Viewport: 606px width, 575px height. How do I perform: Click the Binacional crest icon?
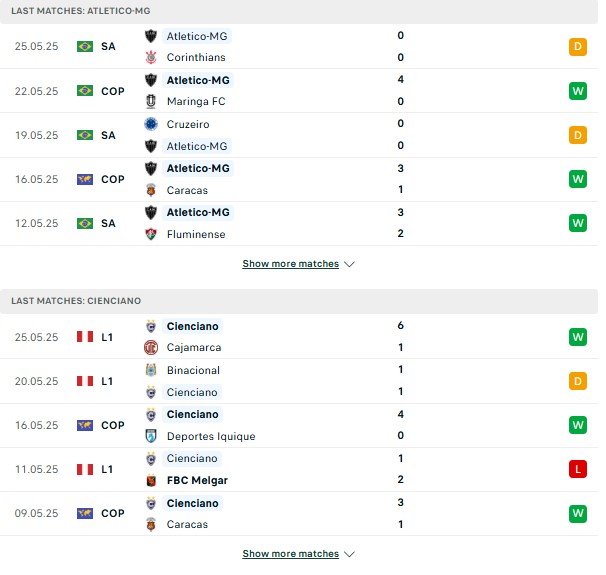click(x=151, y=370)
